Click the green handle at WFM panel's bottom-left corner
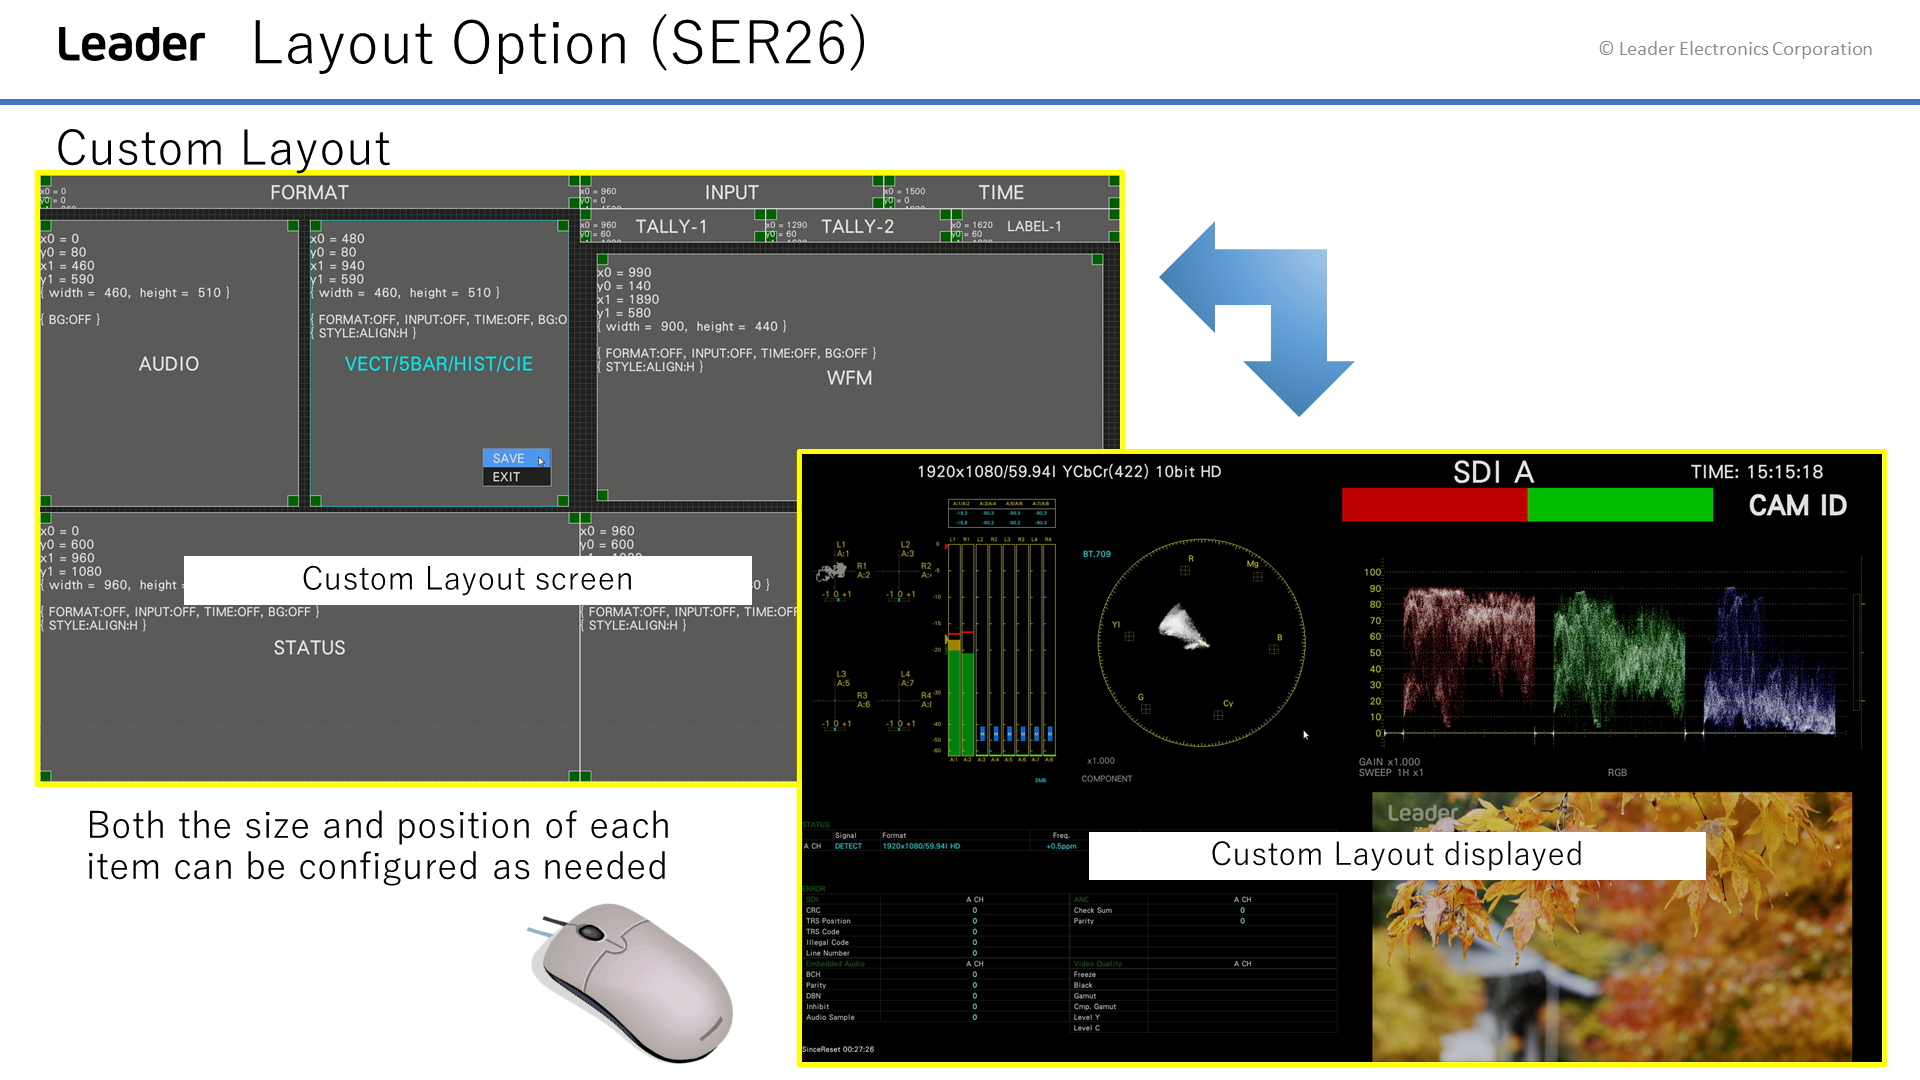This screenshot has width=1920, height=1080. 602,495
